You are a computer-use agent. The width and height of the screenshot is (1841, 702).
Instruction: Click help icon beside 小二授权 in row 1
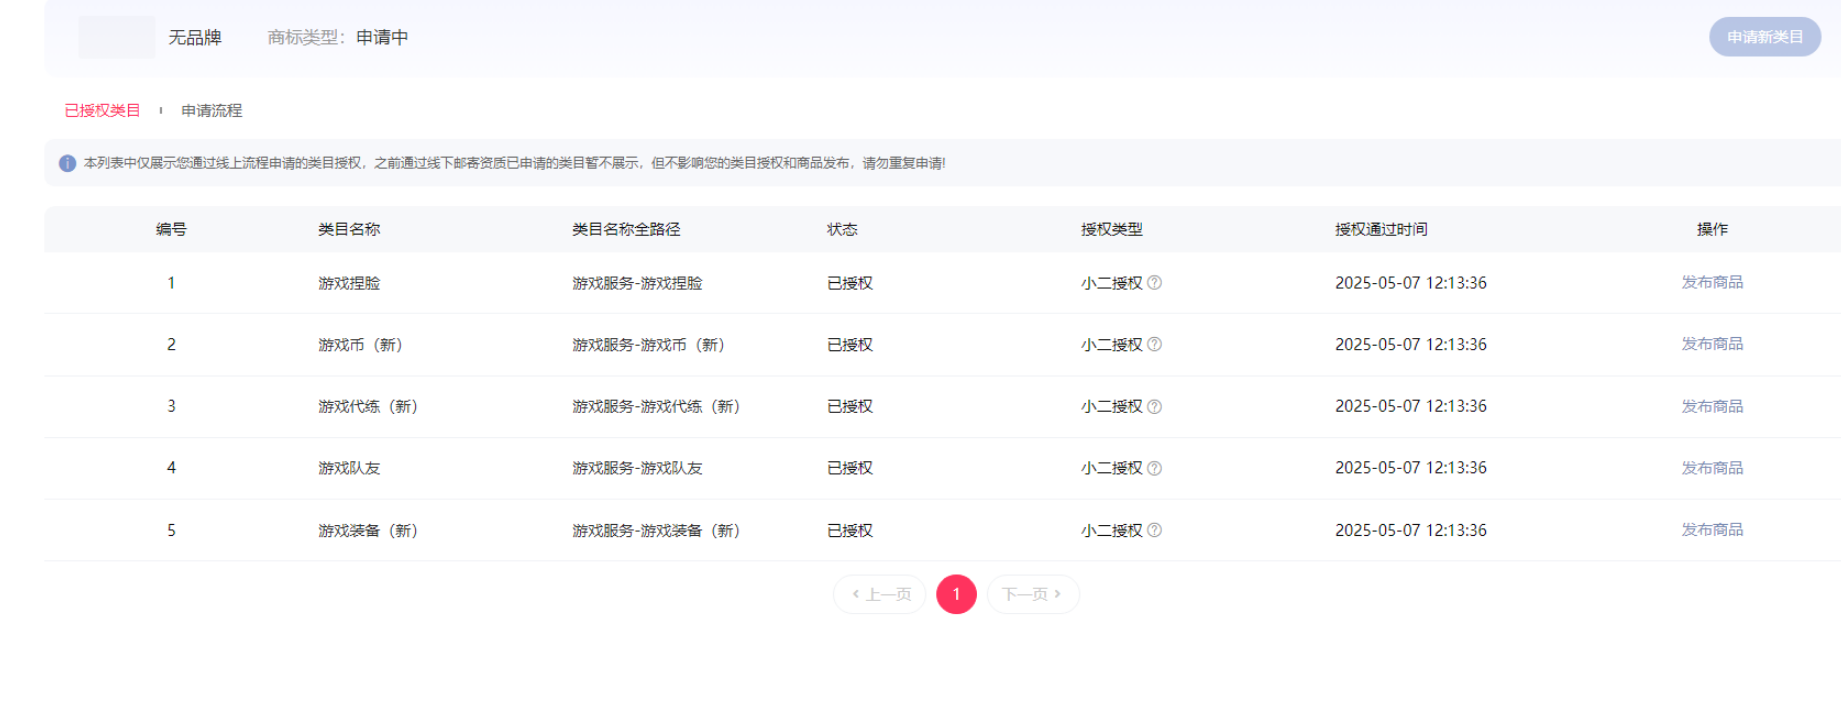1154,283
